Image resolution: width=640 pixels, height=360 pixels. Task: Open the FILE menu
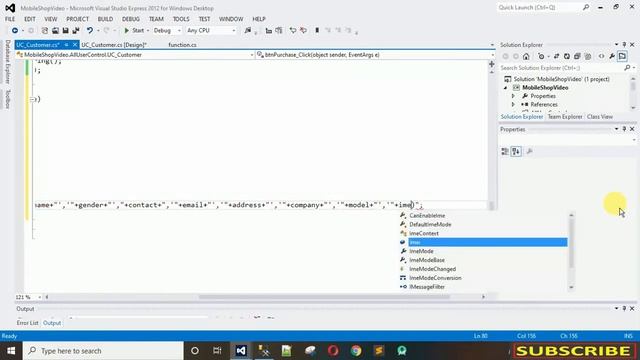(x=10, y=19)
